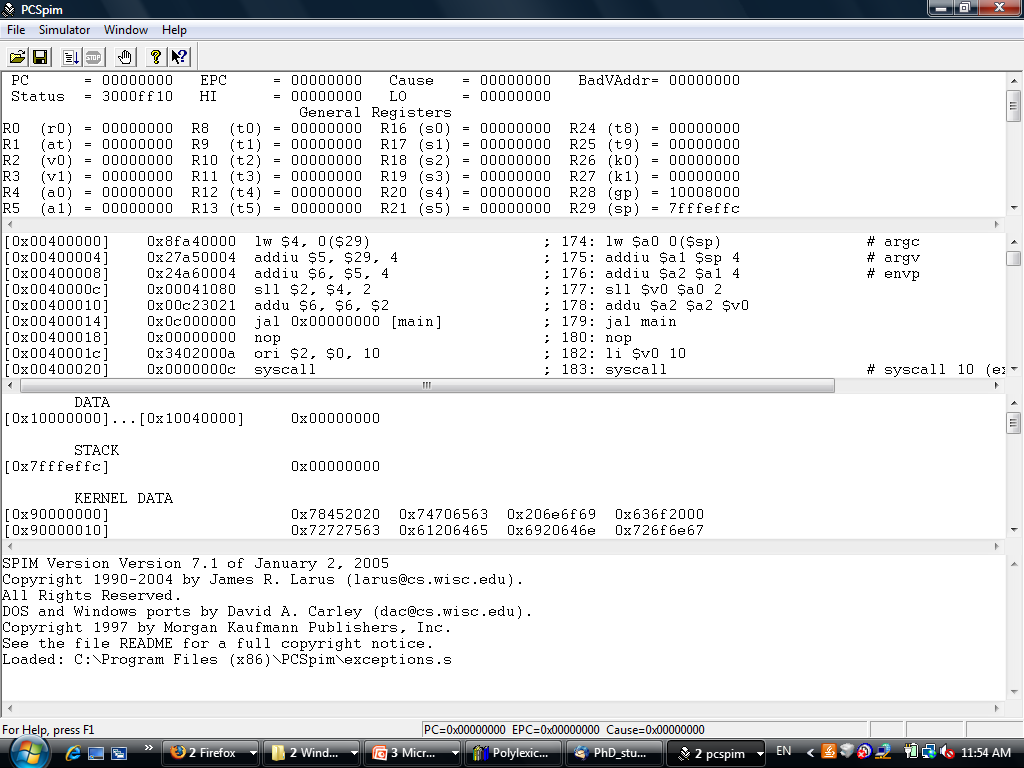Click the grayed STOP break icon
1024x768 pixels.
93,57
